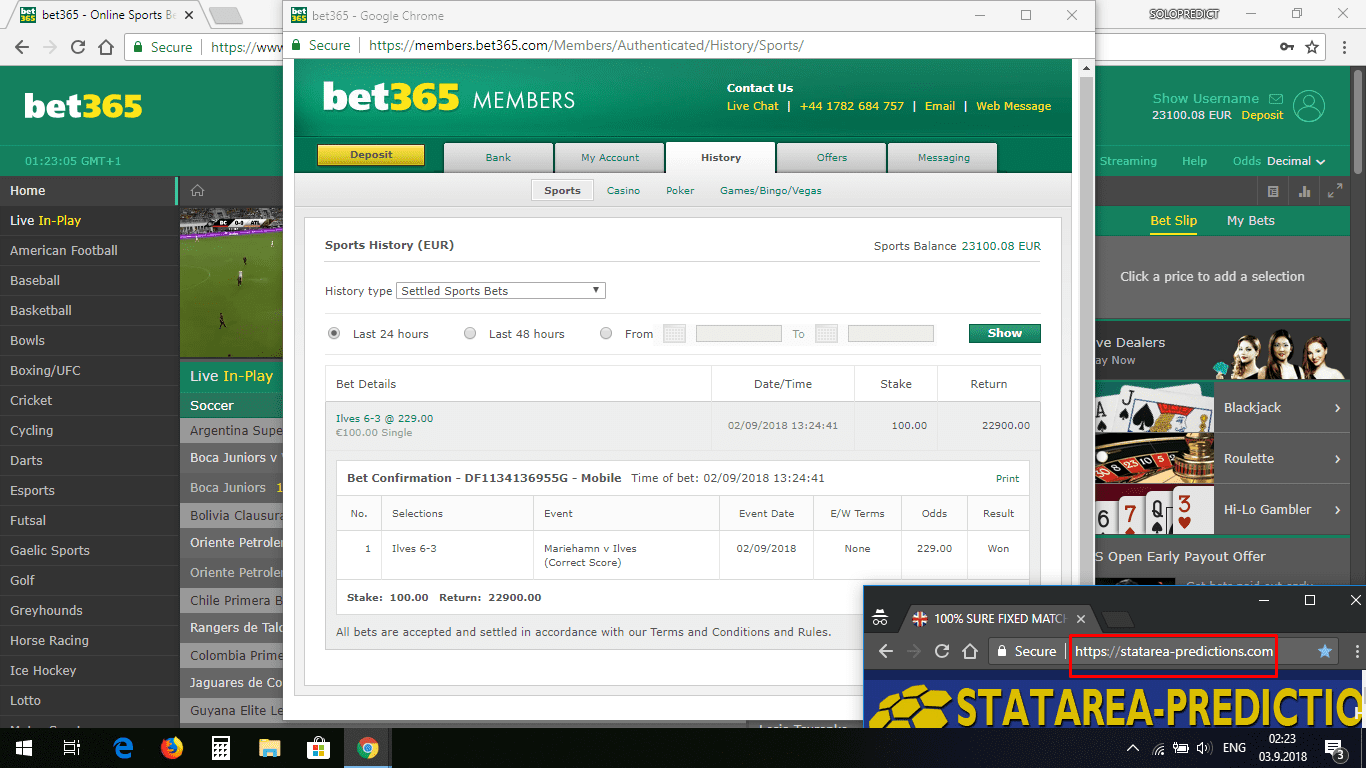Switch to My Account tab
1366x768 pixels.
pyautogui.click(x=610, y=158)
